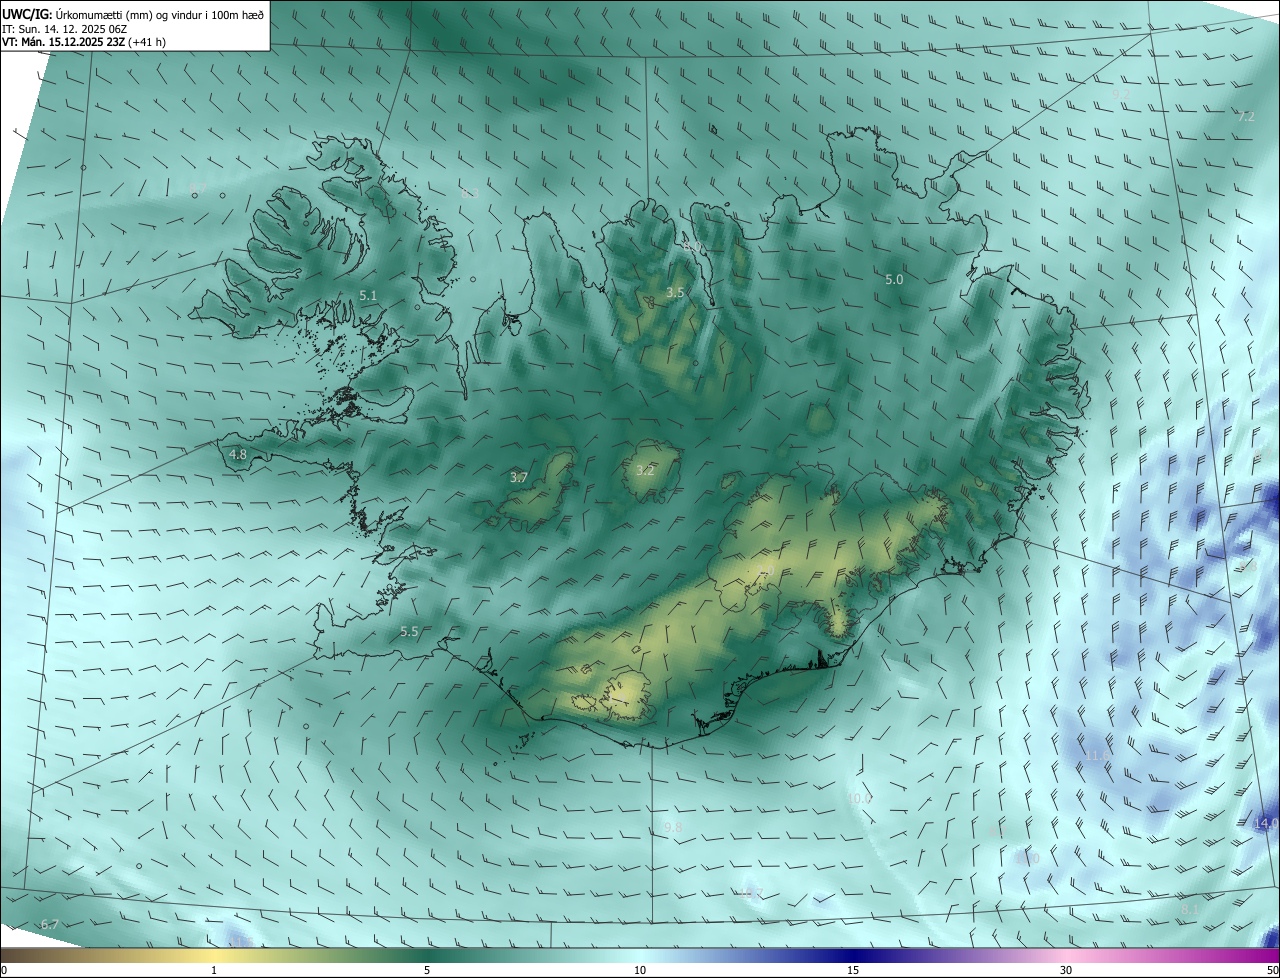Viewport: 1280px width, 978px height.
Task: Click the map value 7.2 over the sea
Action: [x=1245, y=117]
